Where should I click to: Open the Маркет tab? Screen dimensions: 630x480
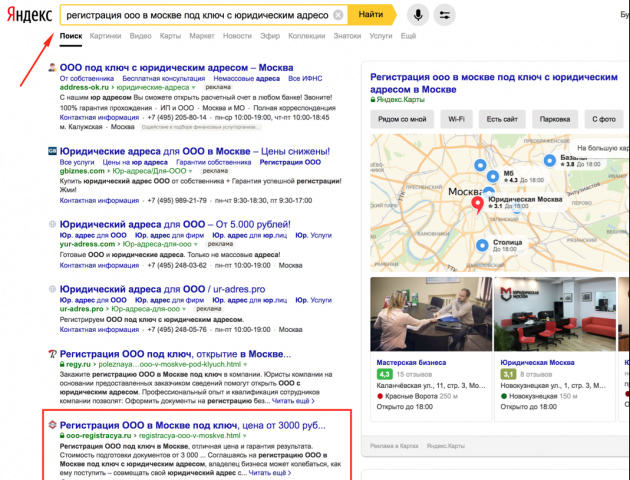click(202, 36)
